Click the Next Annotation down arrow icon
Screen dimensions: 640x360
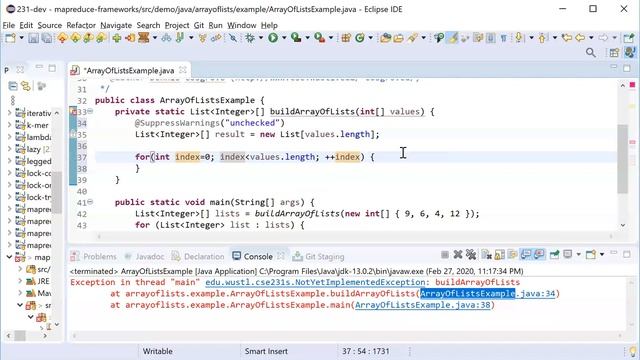pos(519,38)
